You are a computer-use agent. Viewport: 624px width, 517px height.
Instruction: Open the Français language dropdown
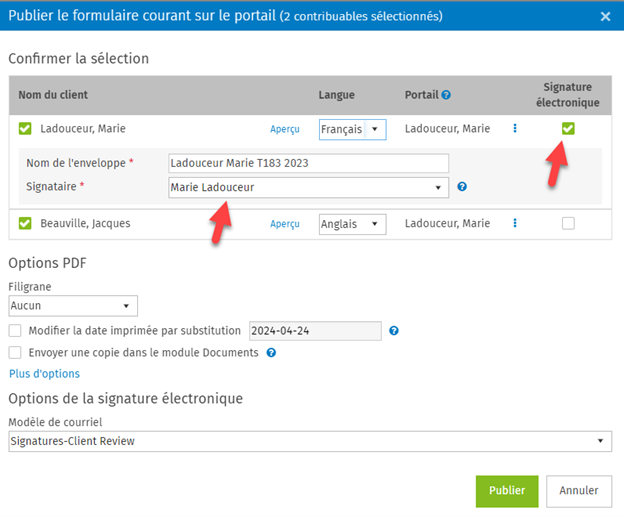pyautogui.click(x=352, y=129)
